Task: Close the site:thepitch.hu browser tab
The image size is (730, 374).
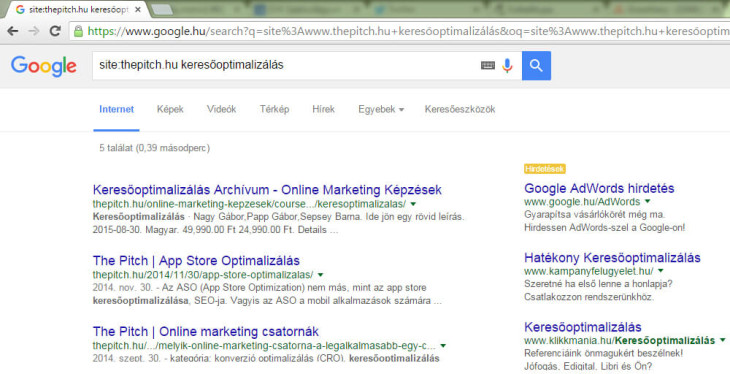Action: point(138,9)
